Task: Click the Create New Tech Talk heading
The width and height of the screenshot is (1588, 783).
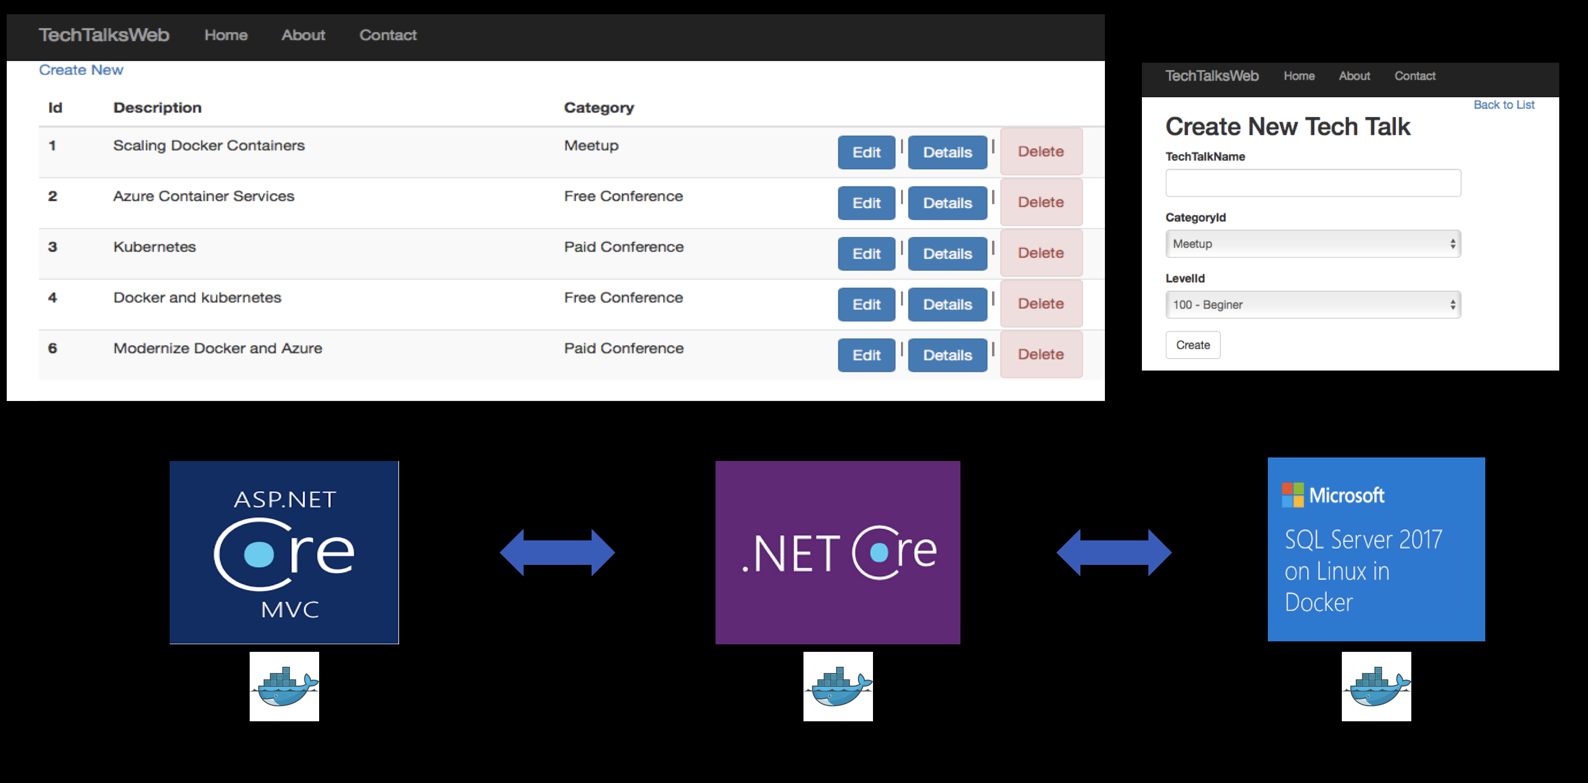Action: tap(1287, 127)
